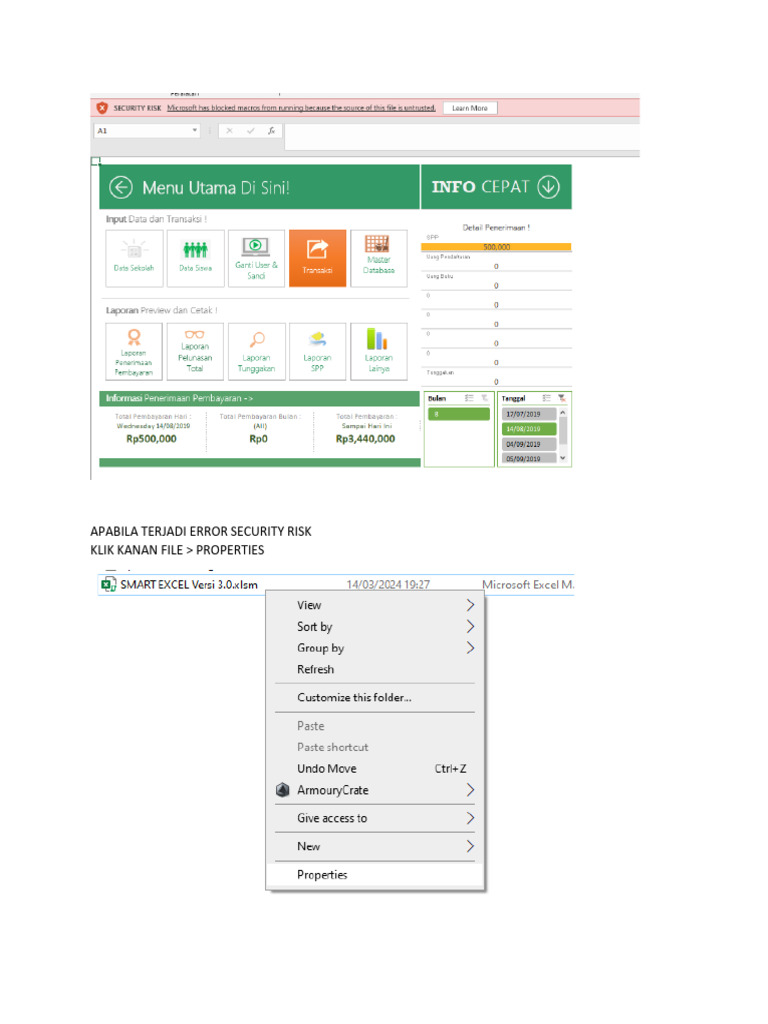The width and height of the screenshot is (768, 1024).
Task: Open Laporan Lainya tile
Action: pyautogui.click(x=379, y=351)
